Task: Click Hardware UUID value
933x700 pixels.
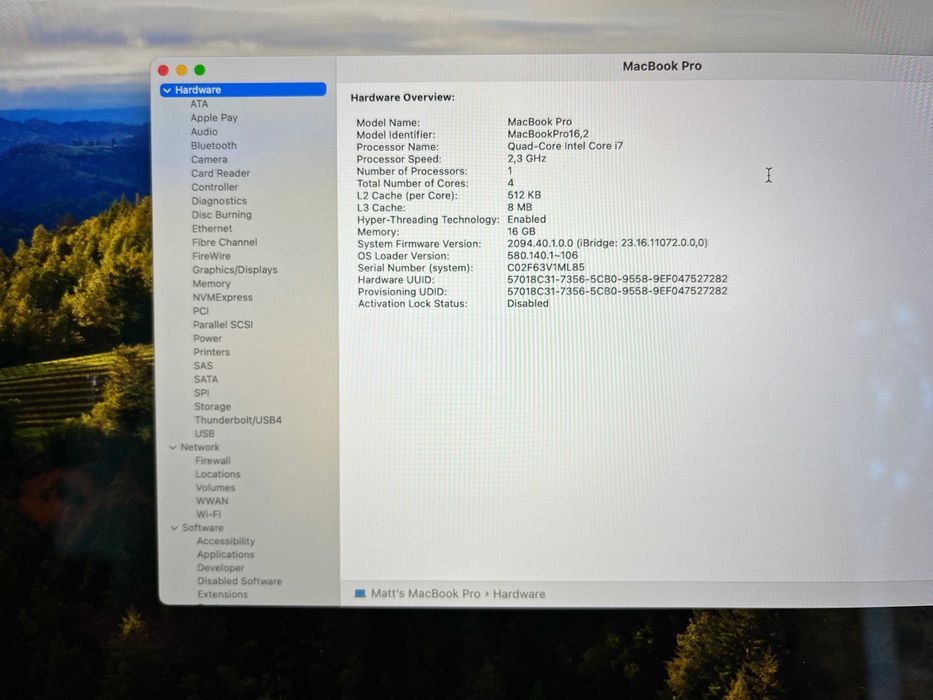Action: click(617, 279)
